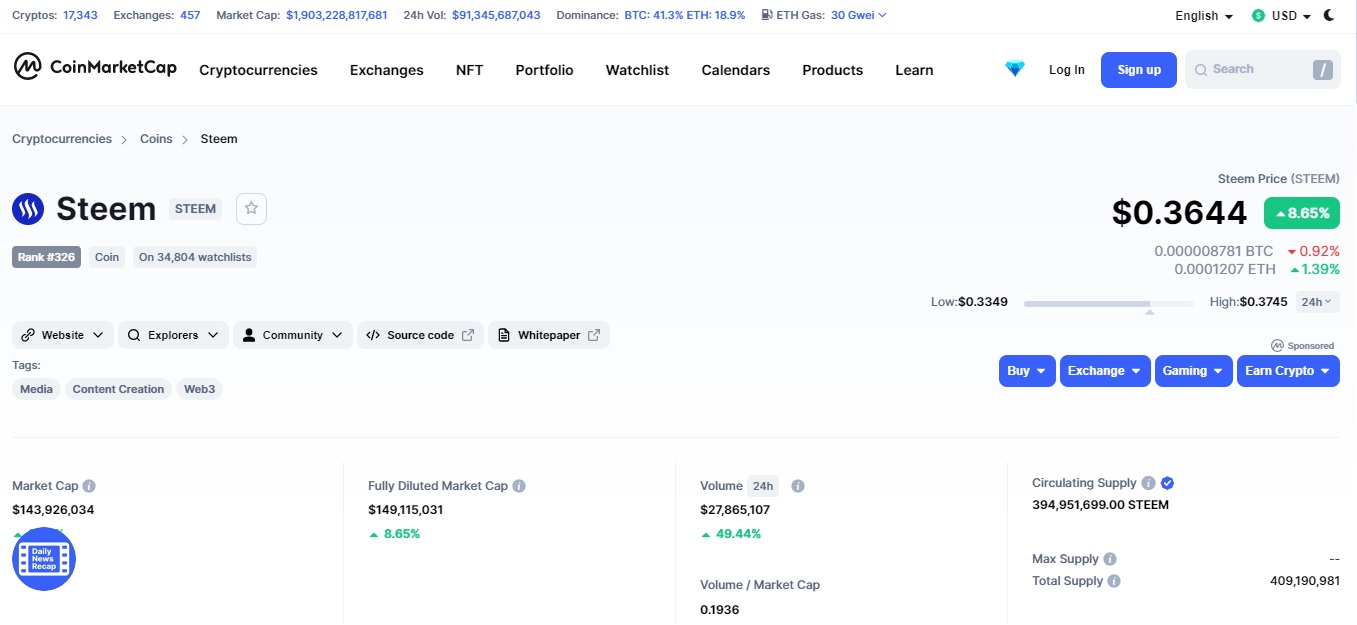Click the Max Supply info icon
Viewport: 1357px width, 625px height.
coord(1110,559)
